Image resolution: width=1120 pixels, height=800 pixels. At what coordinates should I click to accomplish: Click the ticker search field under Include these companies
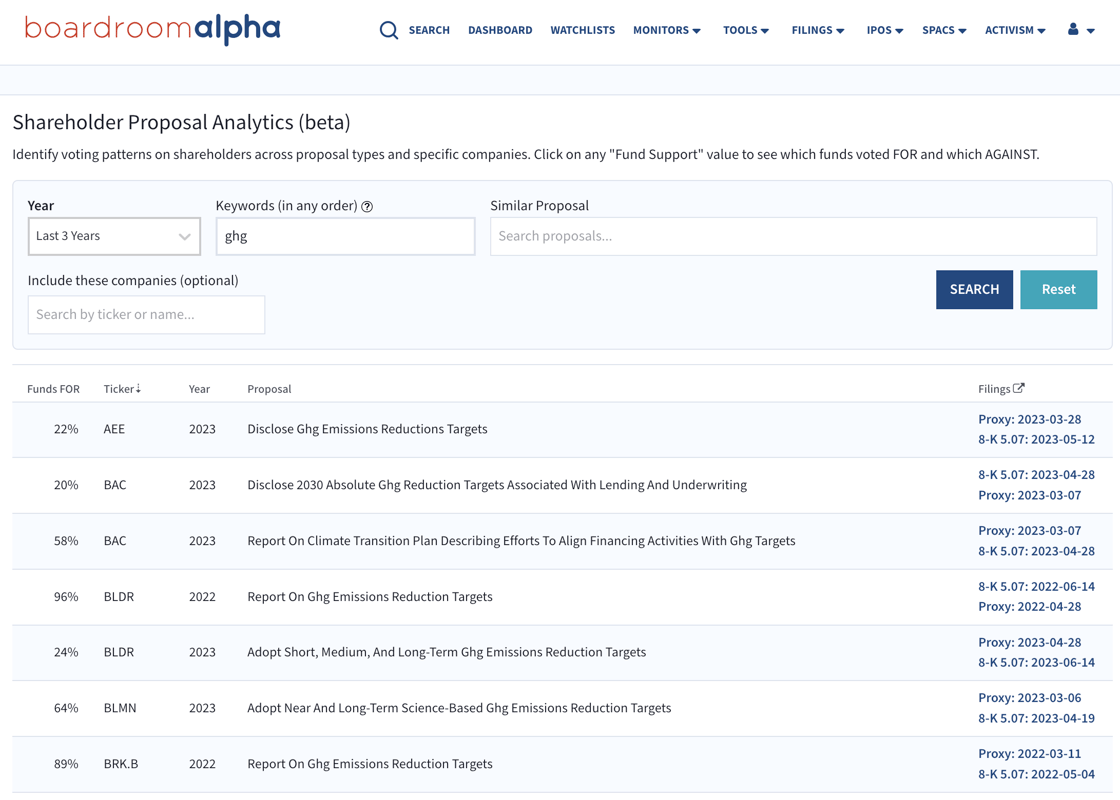[x=146, y=314]
